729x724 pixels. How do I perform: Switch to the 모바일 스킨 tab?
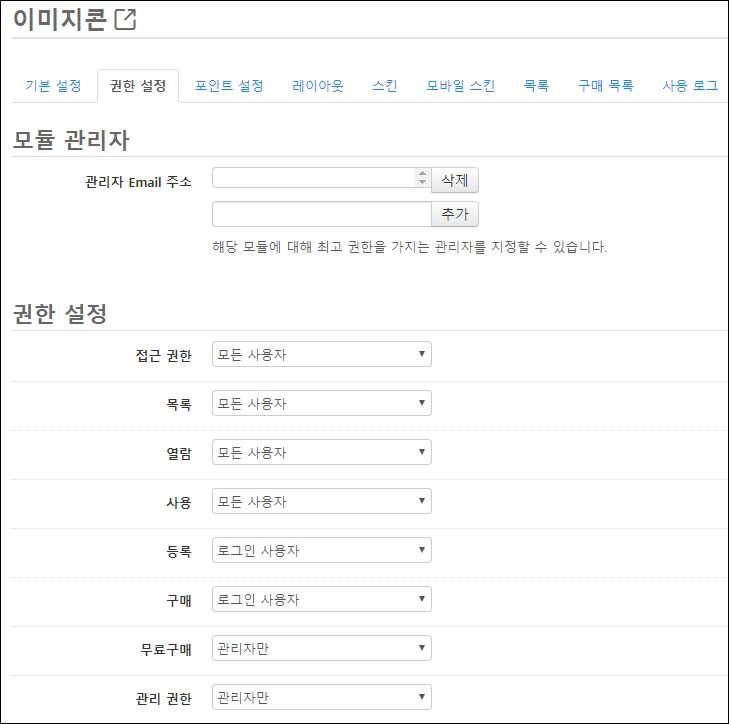click(x=460, y=86)
